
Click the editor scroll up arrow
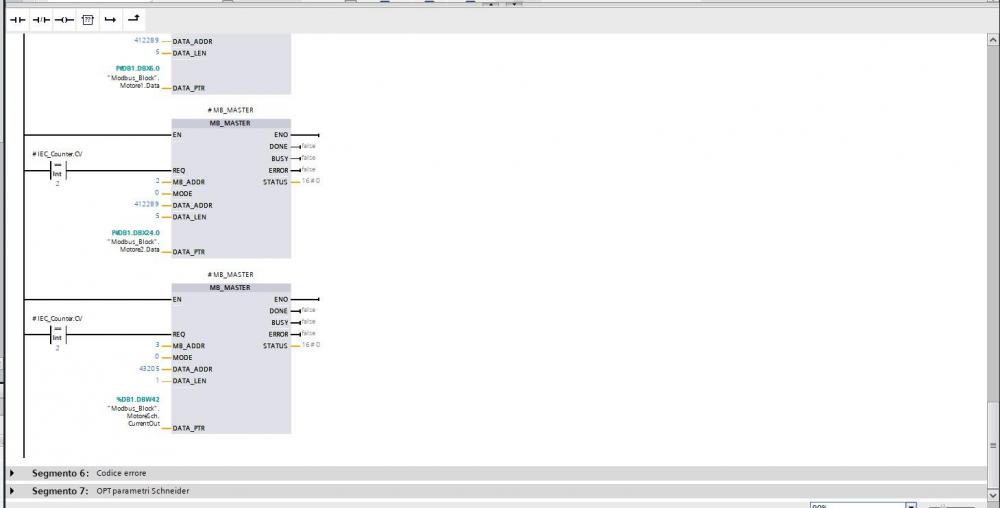pyautogui.click(x=993, y=40)
